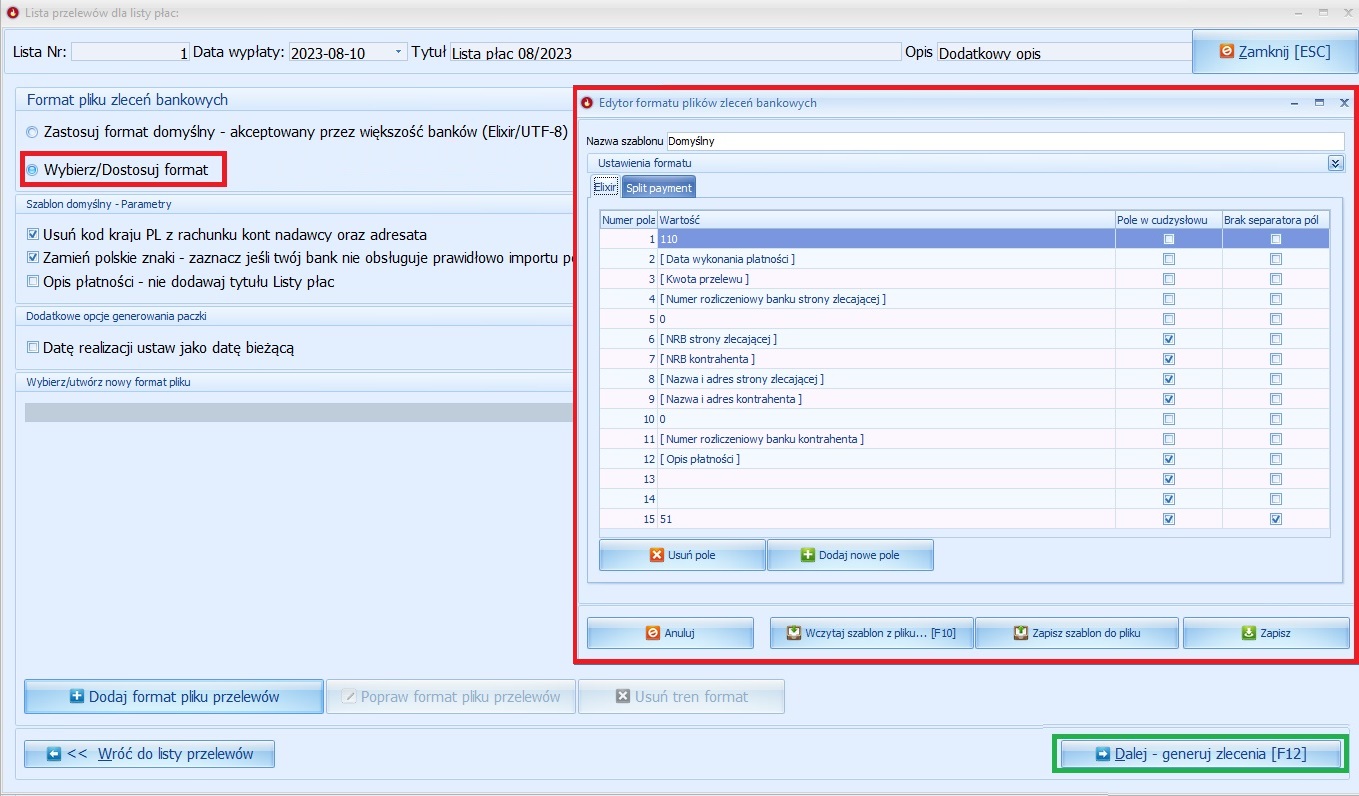
Task: Click the app icon in Lista przelewów title bar
Action: (x=13, y=13)
